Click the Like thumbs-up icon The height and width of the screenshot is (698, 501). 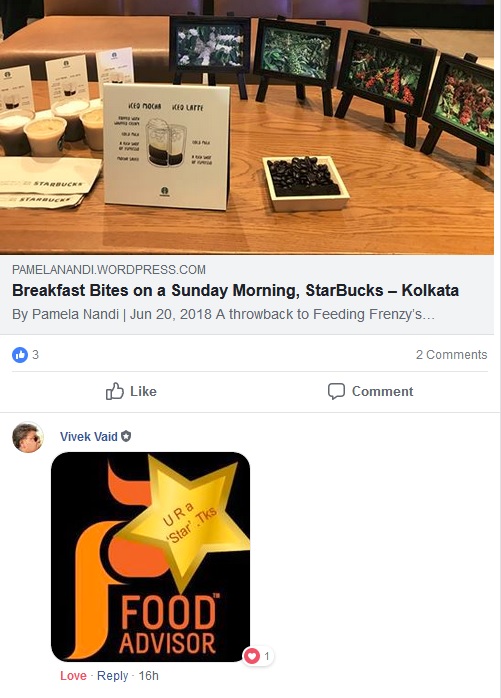click(114, 391)
